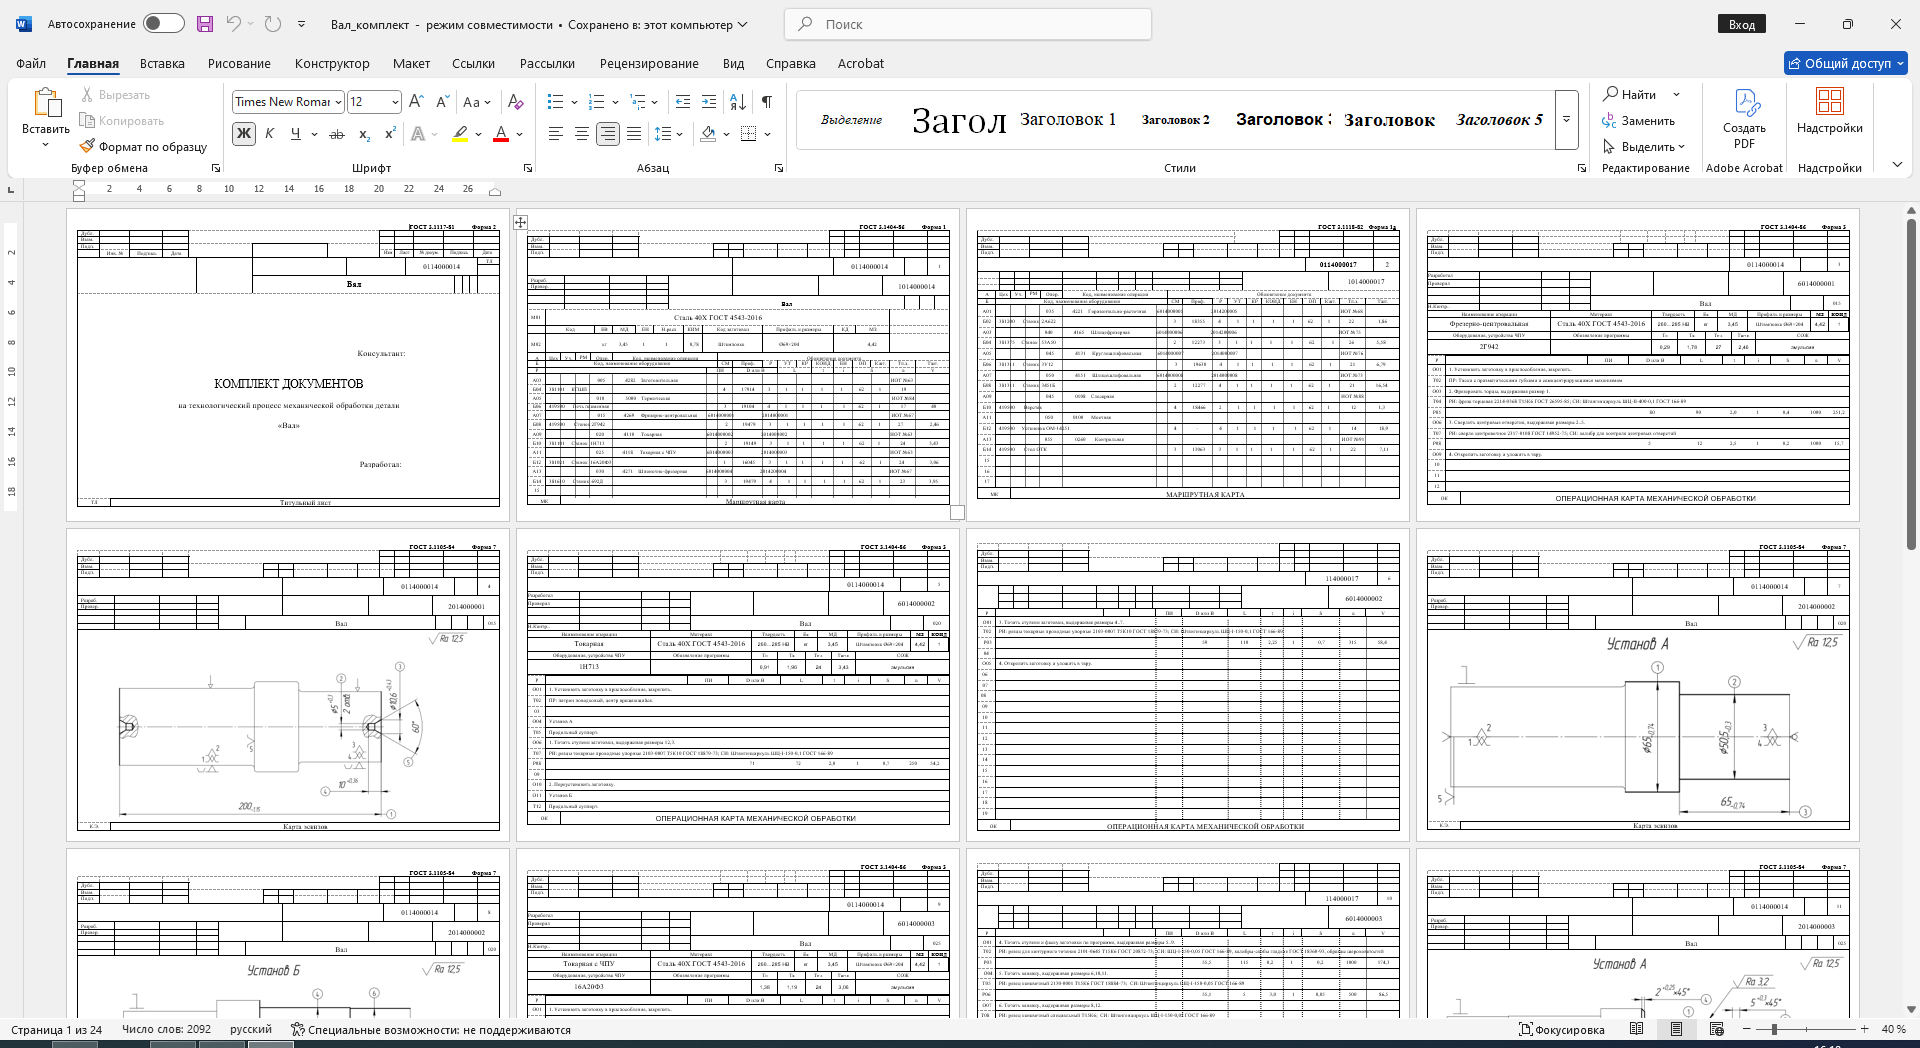The width and height of the screenshot is (1920, 1048).
Task: Click the Format Painter brush icon
Action: [87, 146]
